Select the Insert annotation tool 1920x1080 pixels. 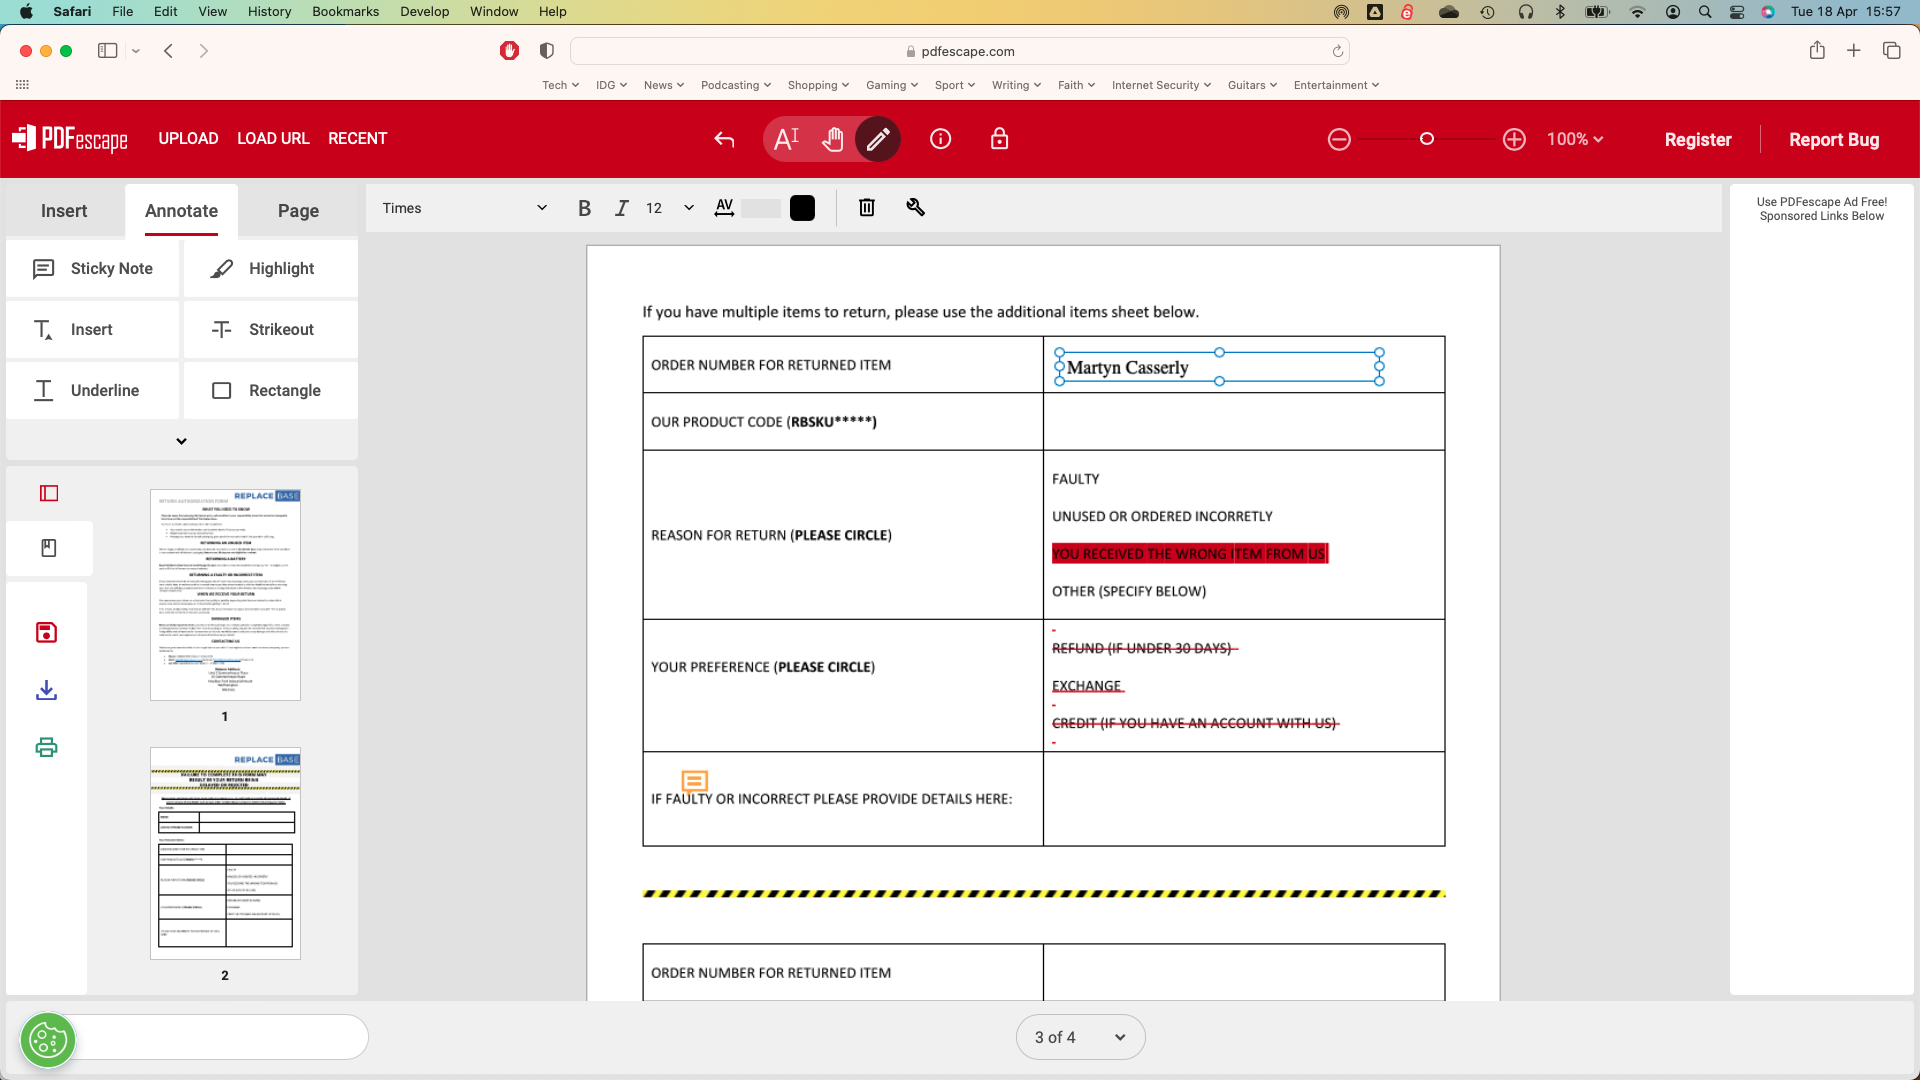[92, 329]
